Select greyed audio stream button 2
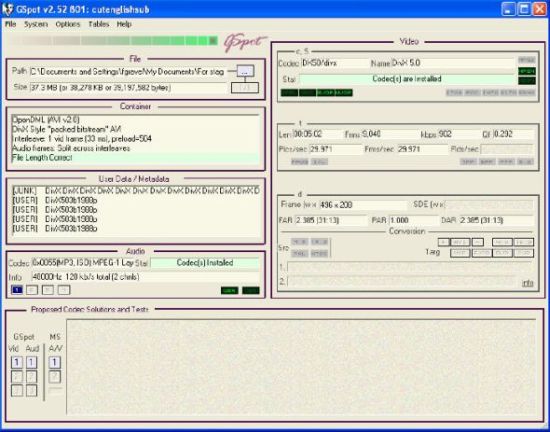This screenshot has height=432, width=550. pyautogui.click(x=32, y=290)
